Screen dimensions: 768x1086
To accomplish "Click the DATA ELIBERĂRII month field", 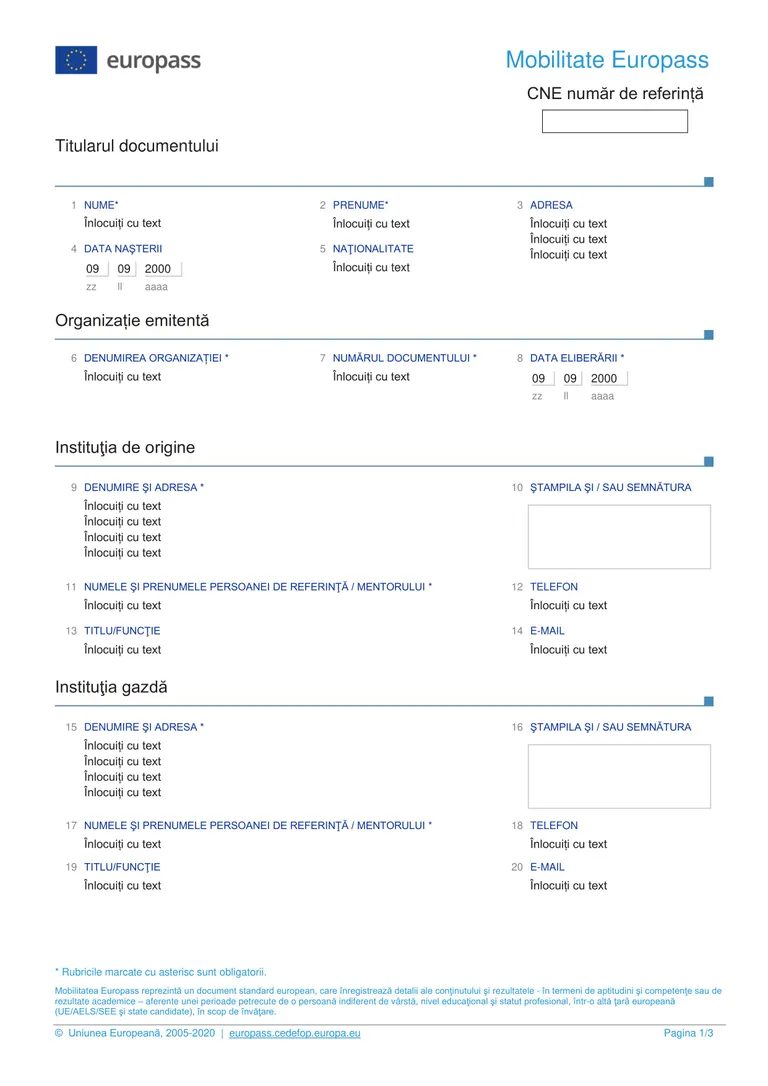I will (570, 378).
